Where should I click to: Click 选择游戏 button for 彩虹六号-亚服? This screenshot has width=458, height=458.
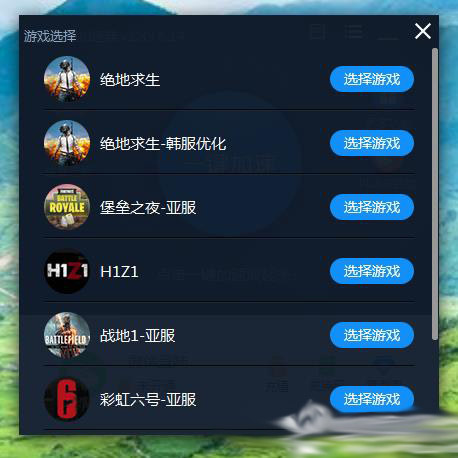click(372, 399)
